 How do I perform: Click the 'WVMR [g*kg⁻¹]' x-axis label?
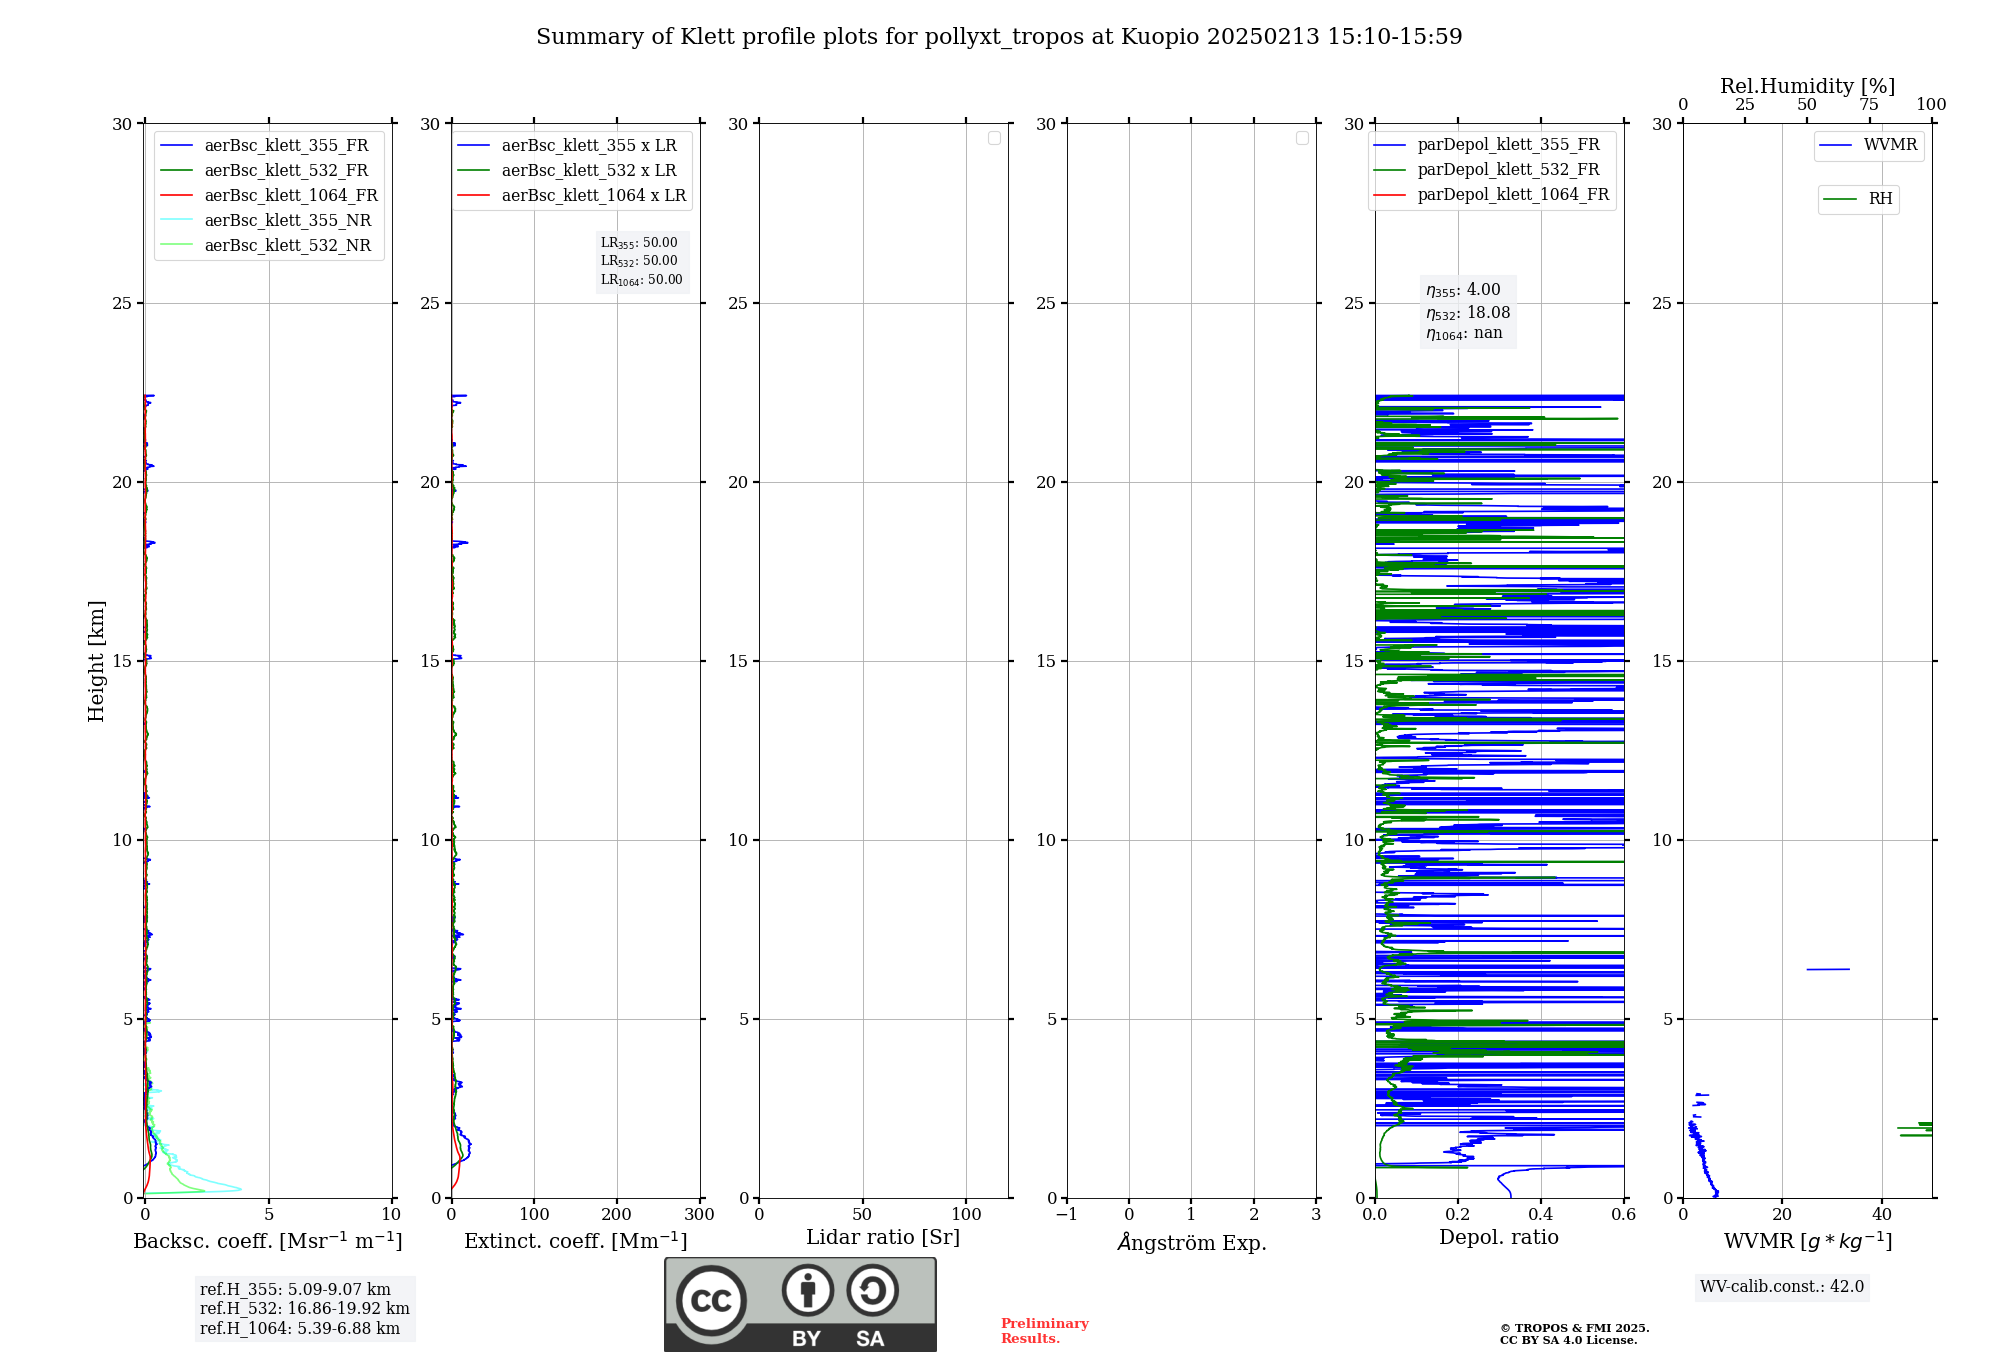tap(1808, 1241)
